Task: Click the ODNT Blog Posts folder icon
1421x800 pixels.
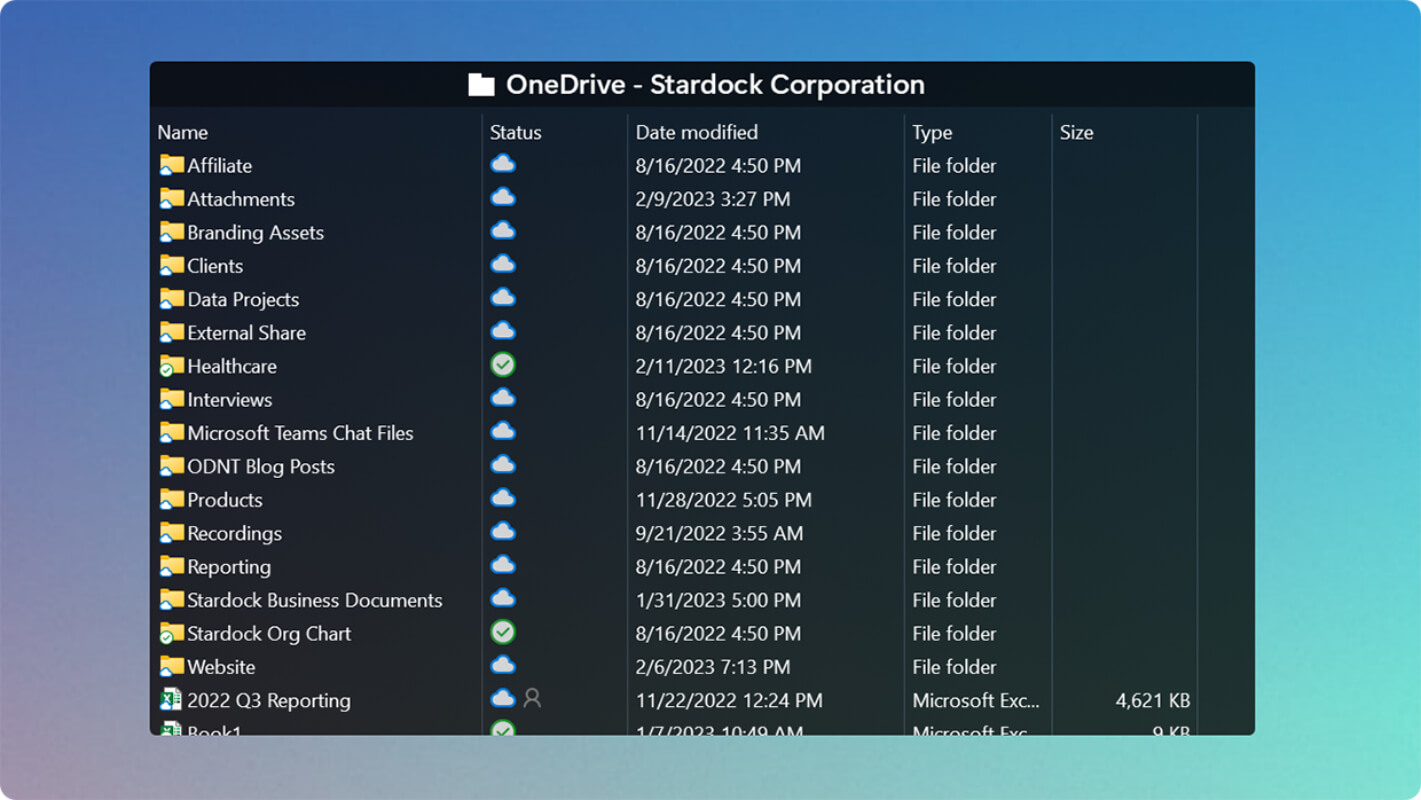Action: coord(171,467)
